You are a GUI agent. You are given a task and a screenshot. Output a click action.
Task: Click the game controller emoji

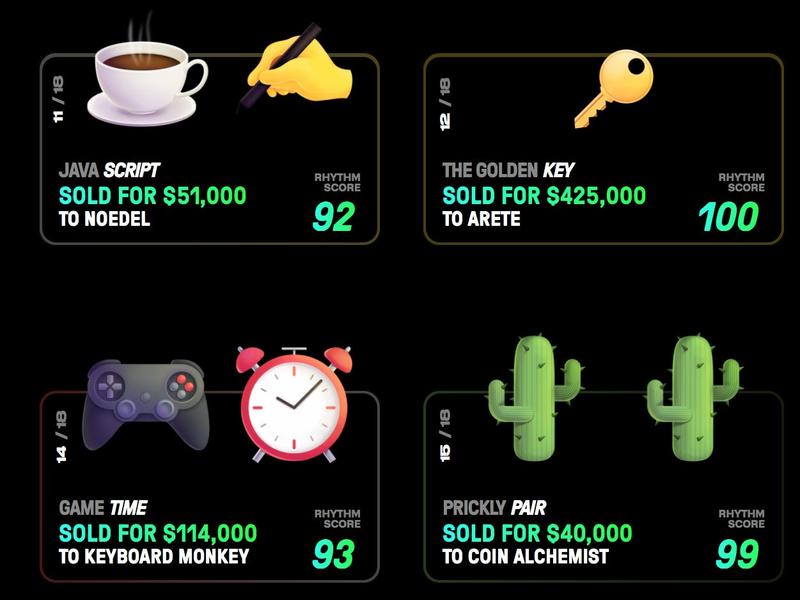click(146, 405)
